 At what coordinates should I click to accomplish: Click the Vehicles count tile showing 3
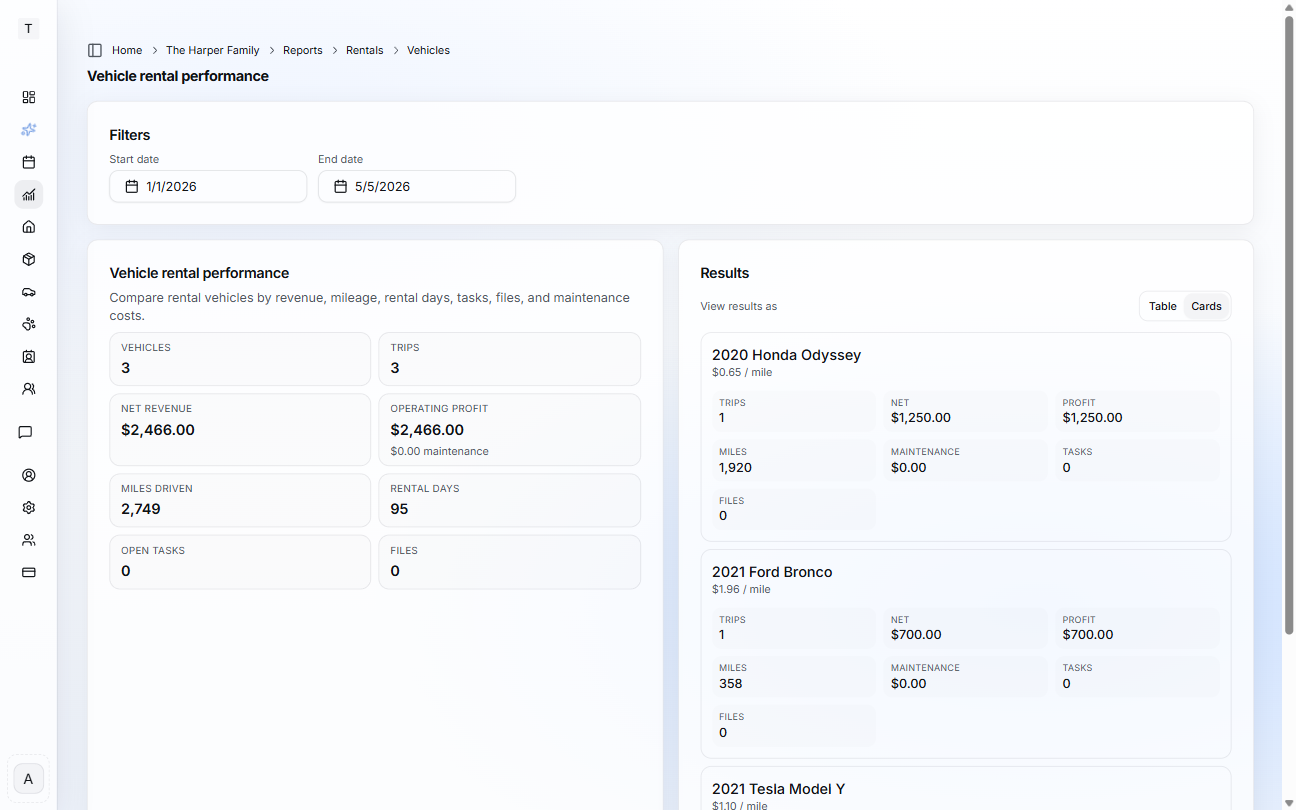(240, 359)
